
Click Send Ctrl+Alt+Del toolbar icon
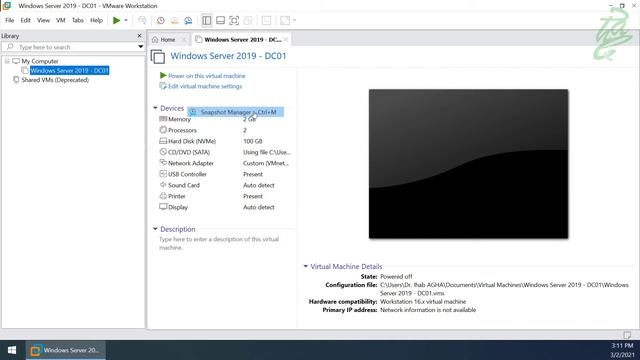[x=142, y=20]
